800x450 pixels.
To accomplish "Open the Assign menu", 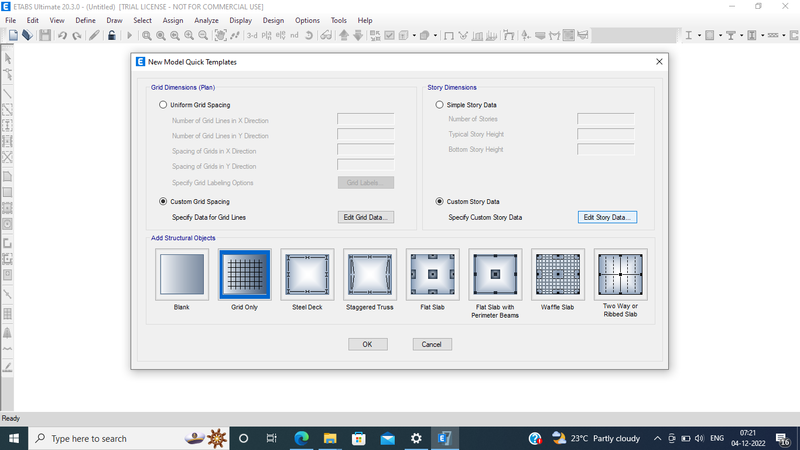I will coord(172,20).
